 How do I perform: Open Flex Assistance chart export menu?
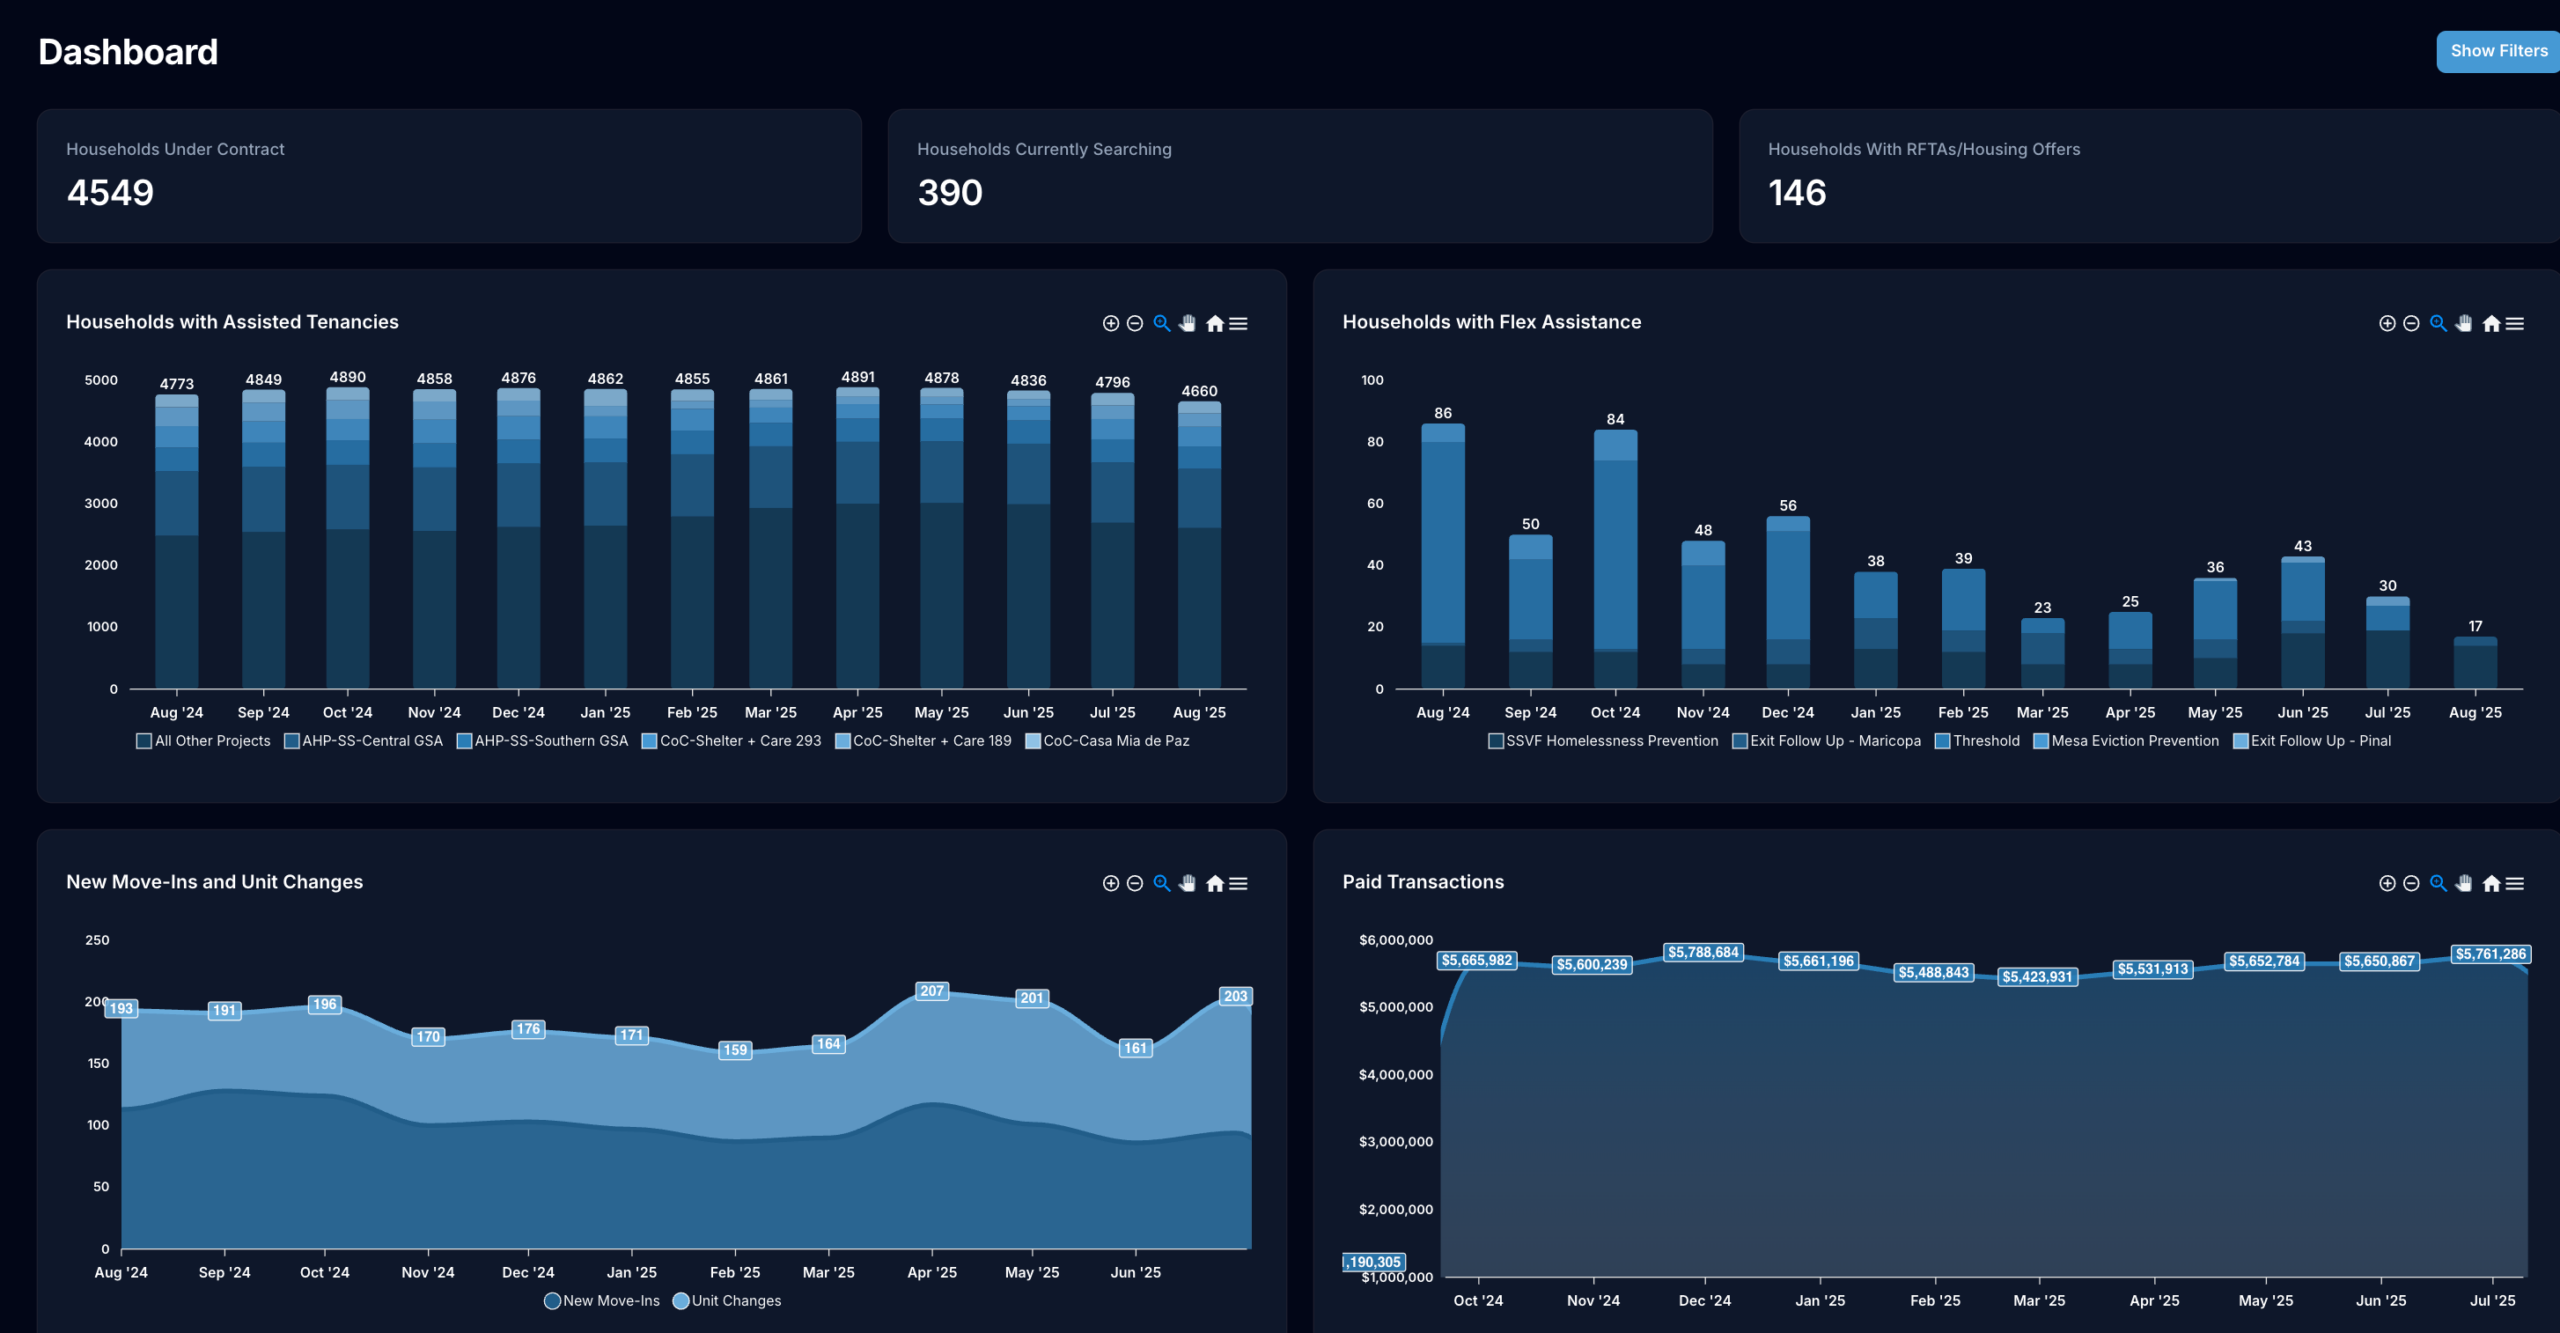(2516, 323)
